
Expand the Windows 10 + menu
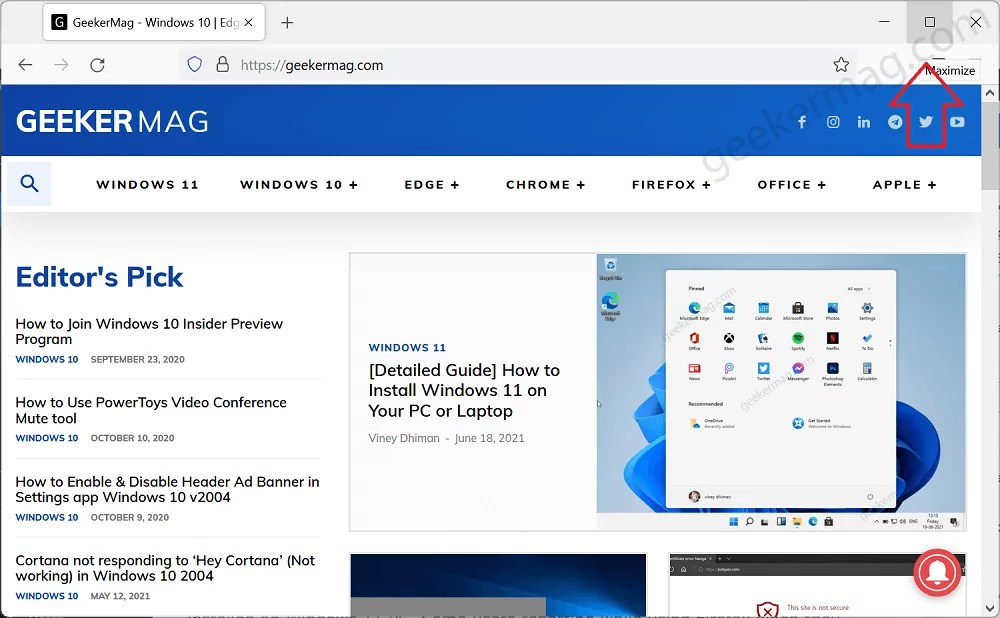click(x=299, y=184)
